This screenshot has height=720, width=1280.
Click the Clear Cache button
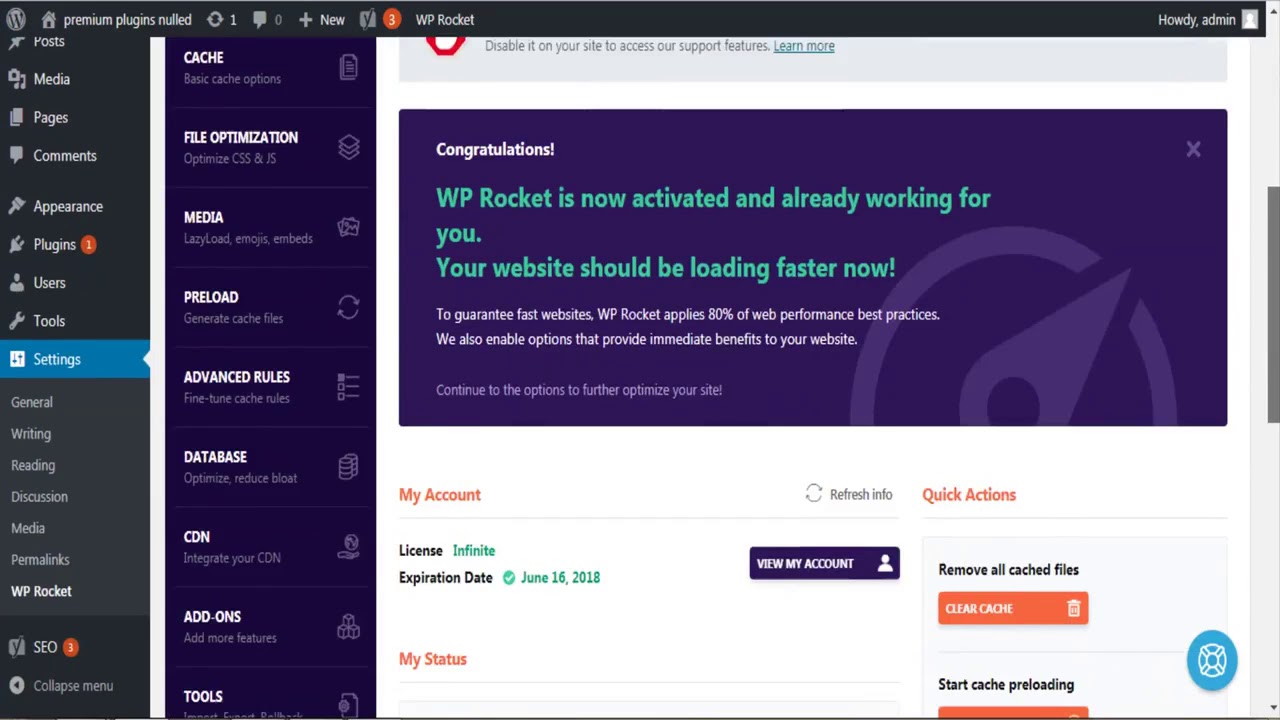1013,608
